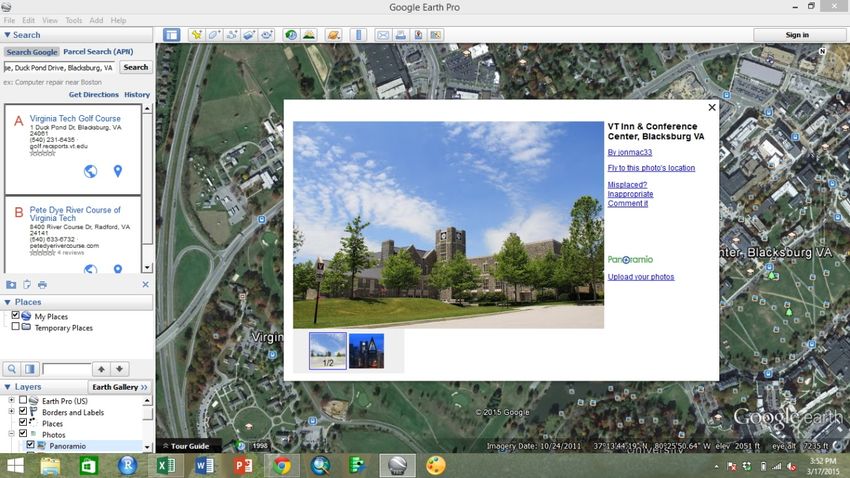
Task: Open the Upload your photos link
Action: (641, 277)
